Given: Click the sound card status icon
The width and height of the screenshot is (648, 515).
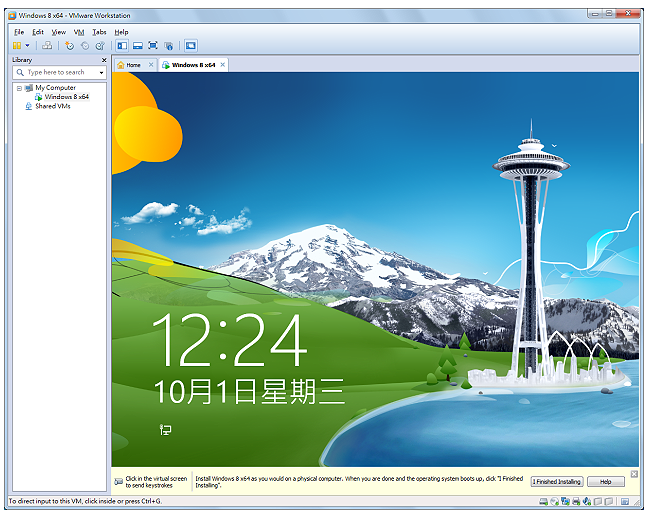Looking at the screenshot, I should tap(587, 502).
